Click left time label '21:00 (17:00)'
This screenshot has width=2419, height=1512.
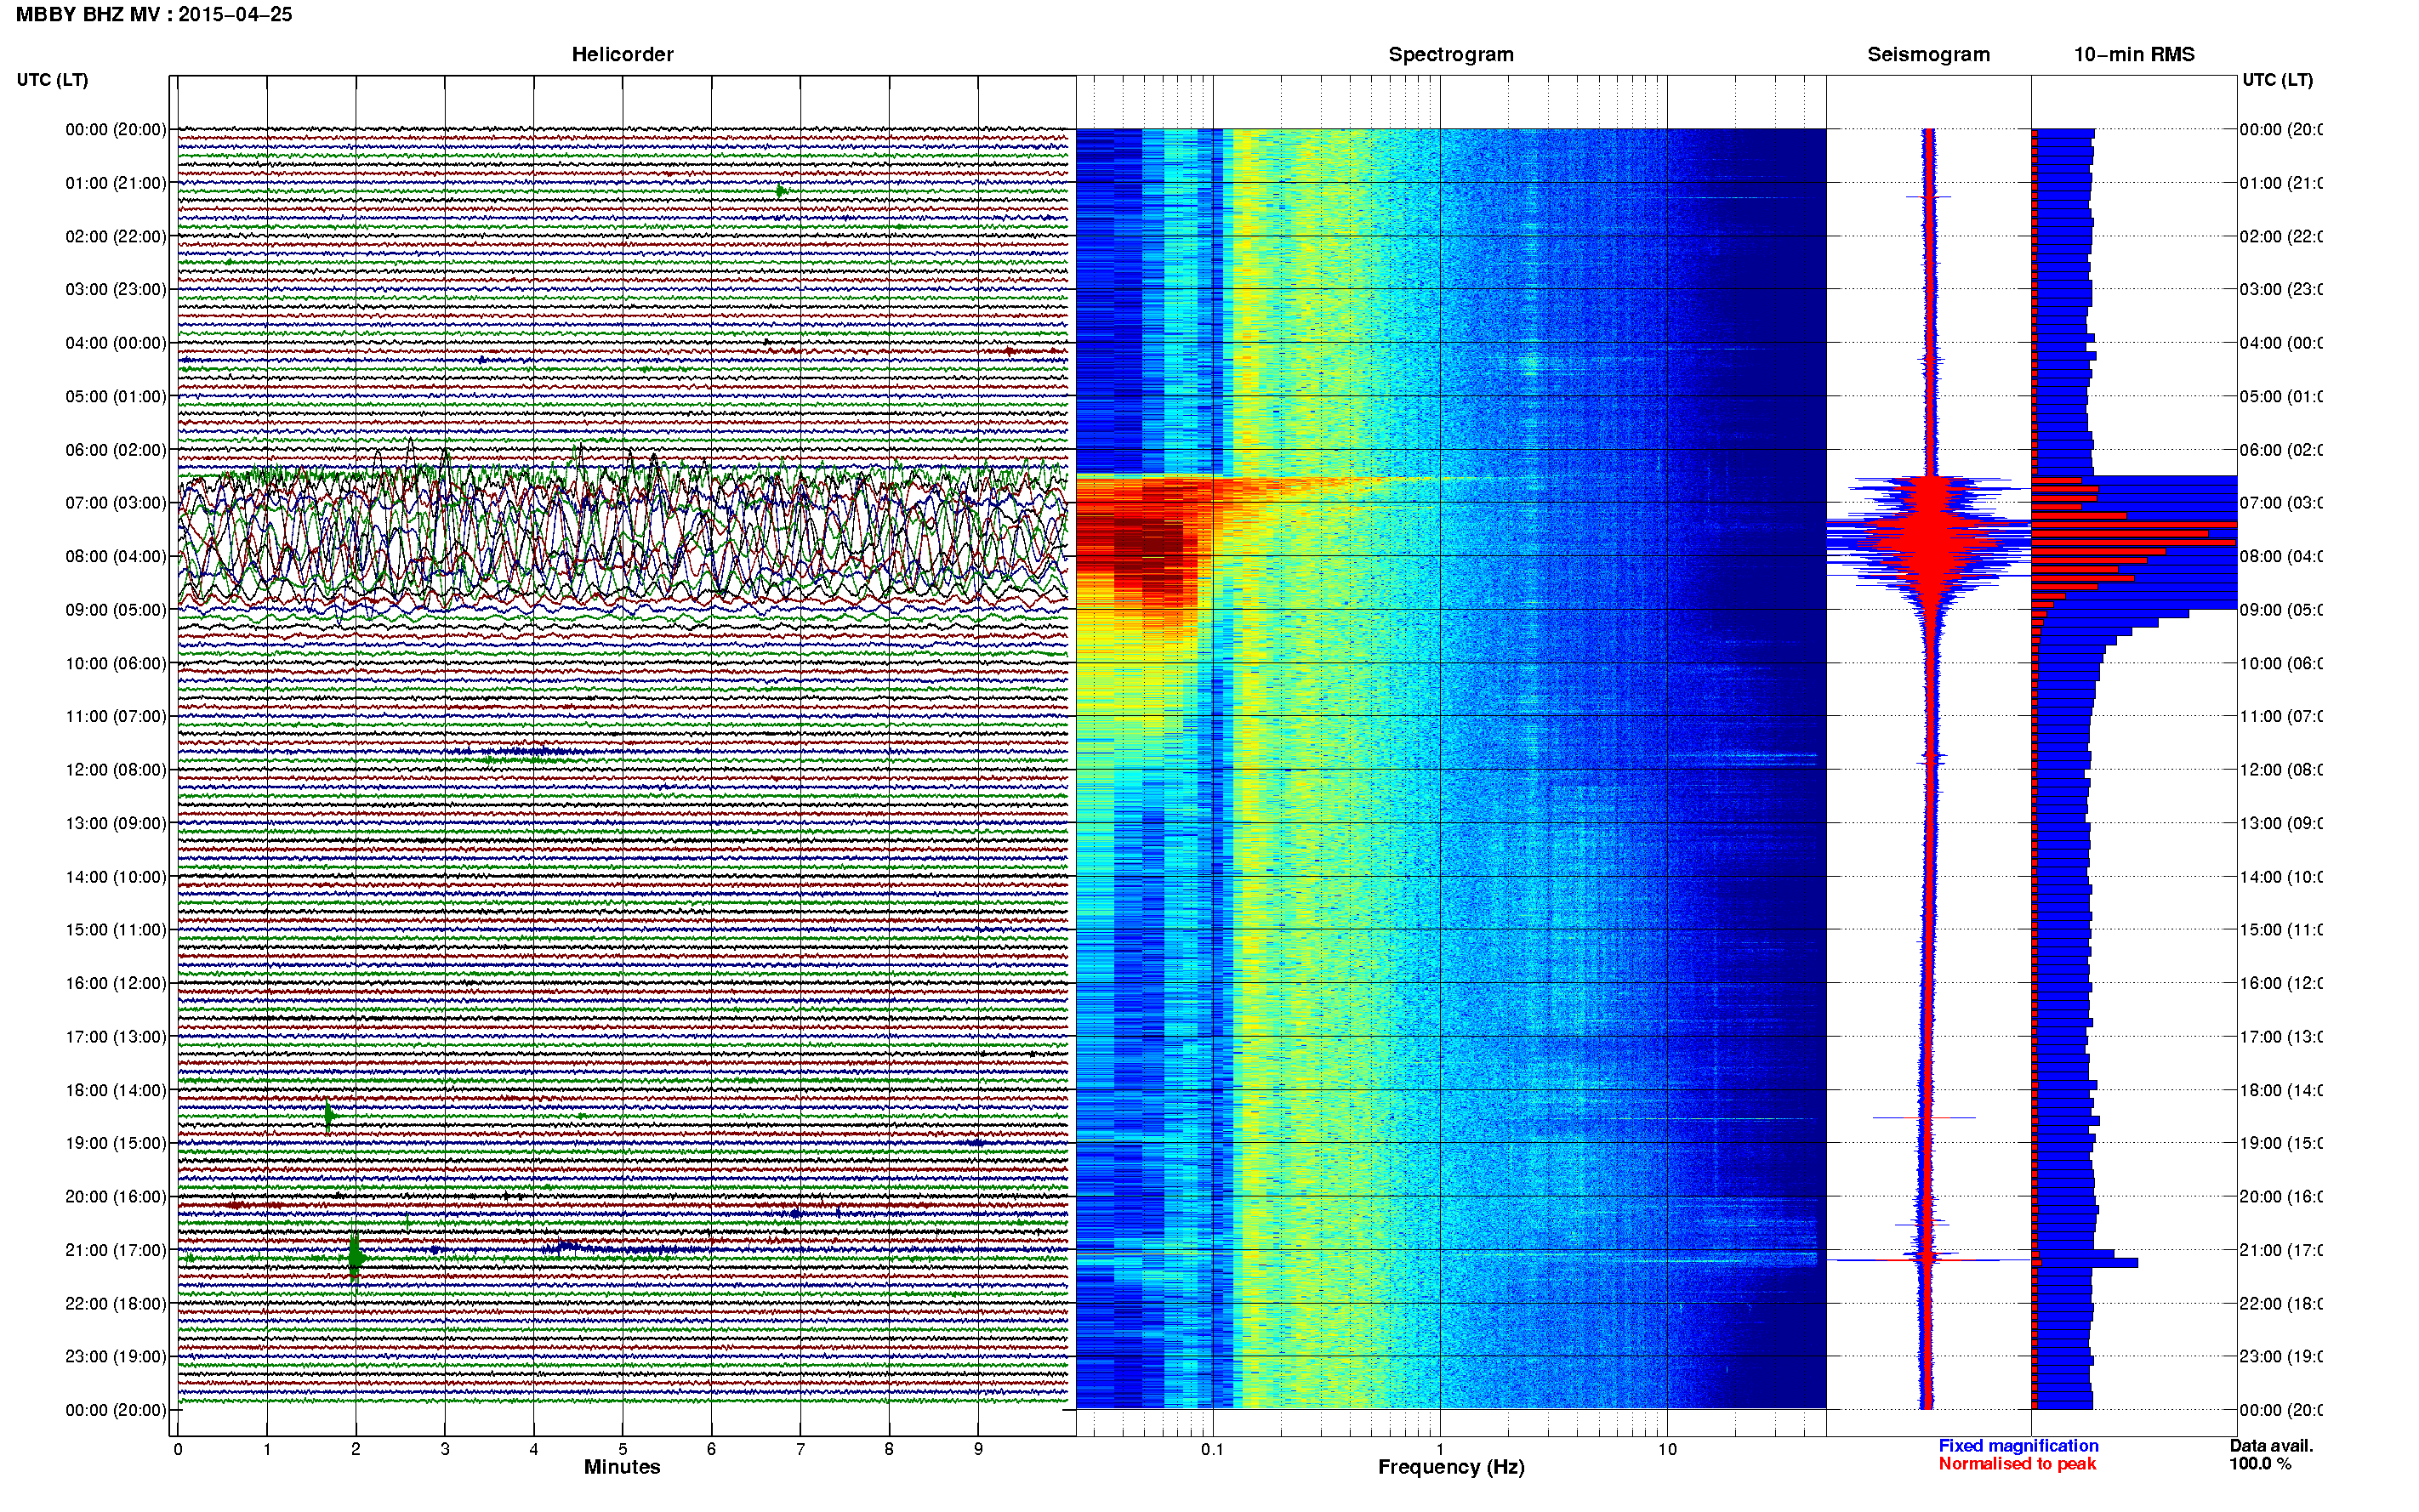pyautogui.click(x=116, y=1250)
